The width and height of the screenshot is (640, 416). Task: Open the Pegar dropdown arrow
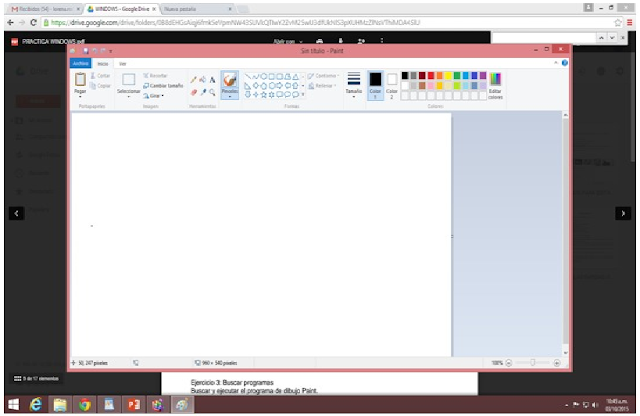point(80,97)
